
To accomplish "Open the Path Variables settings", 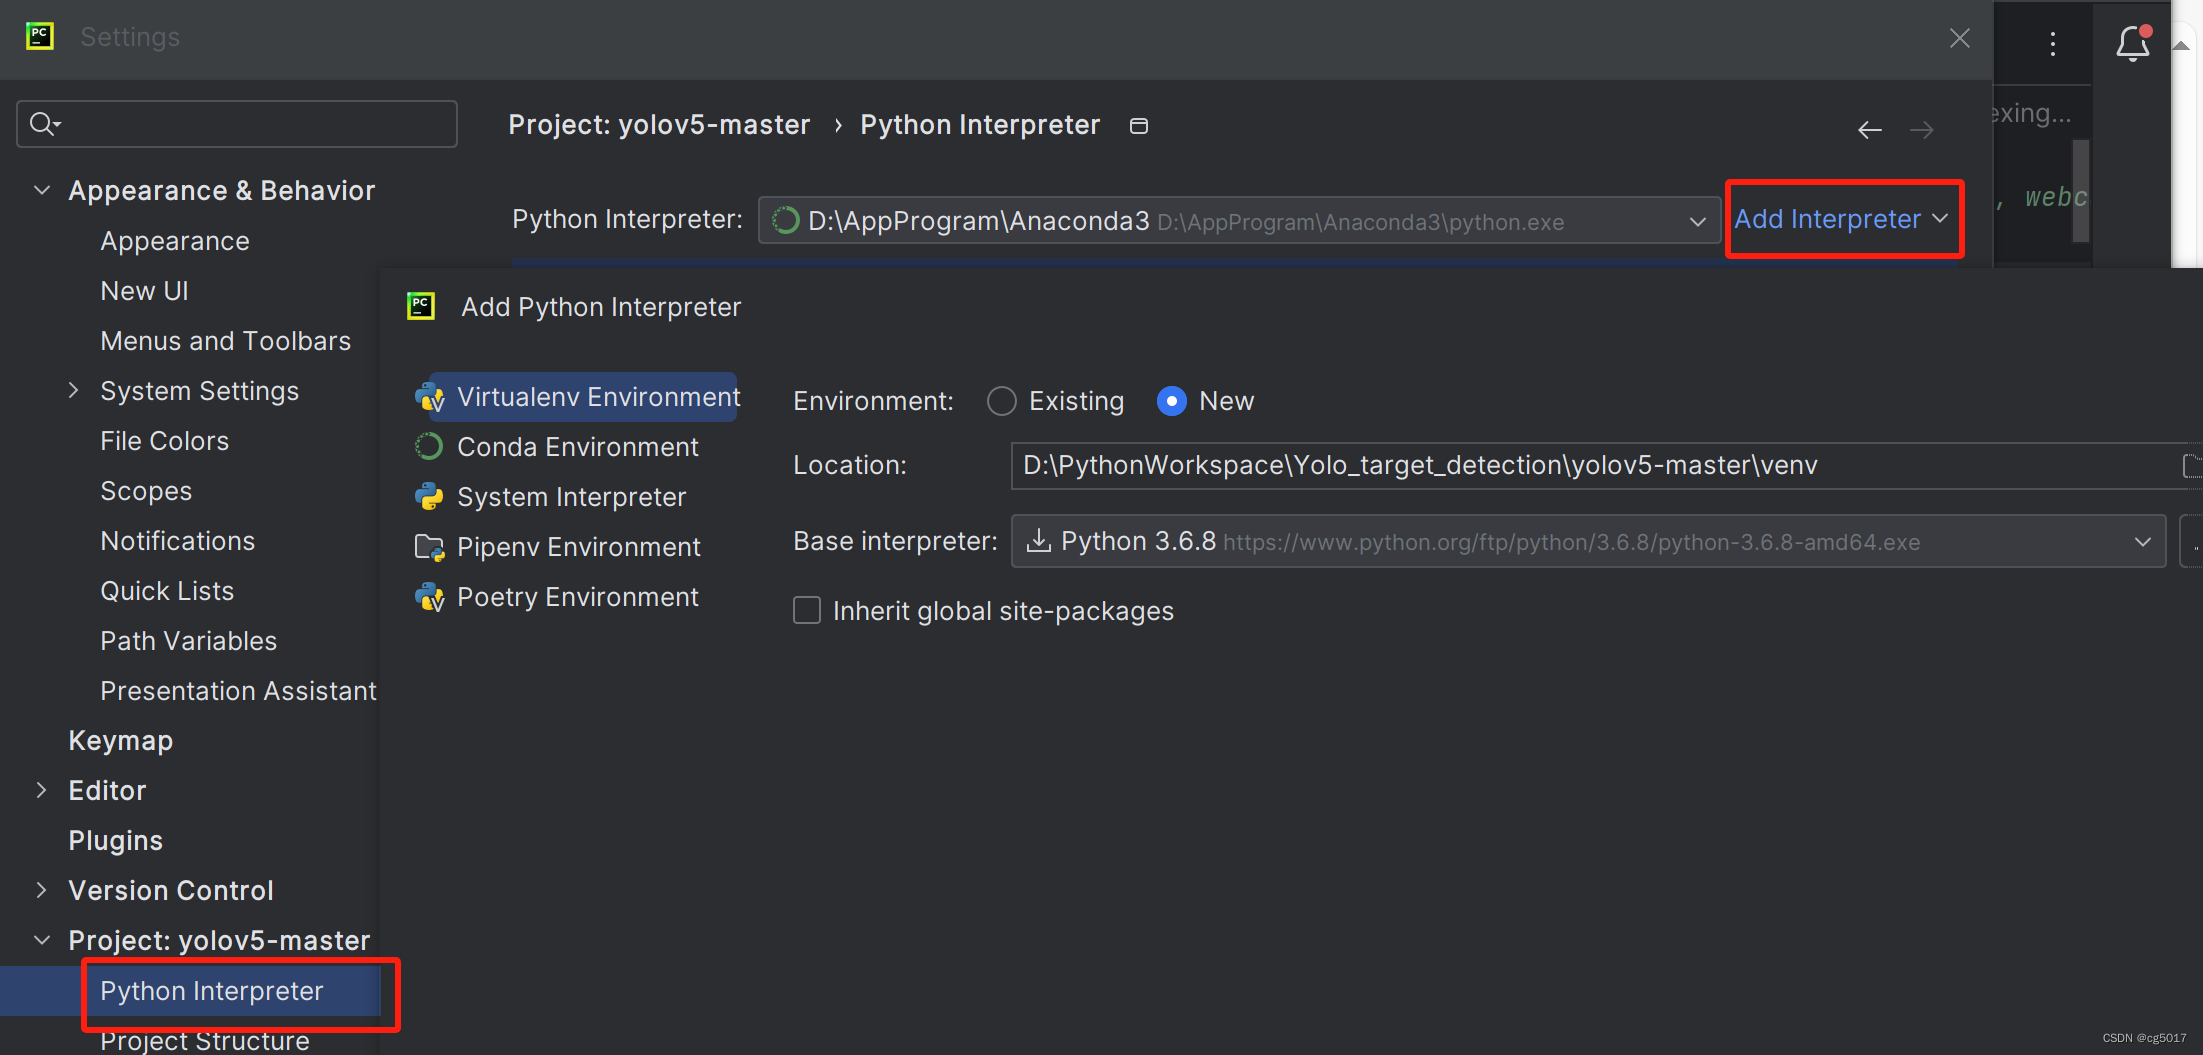I will pyautogui.click(x=189, y=641).
